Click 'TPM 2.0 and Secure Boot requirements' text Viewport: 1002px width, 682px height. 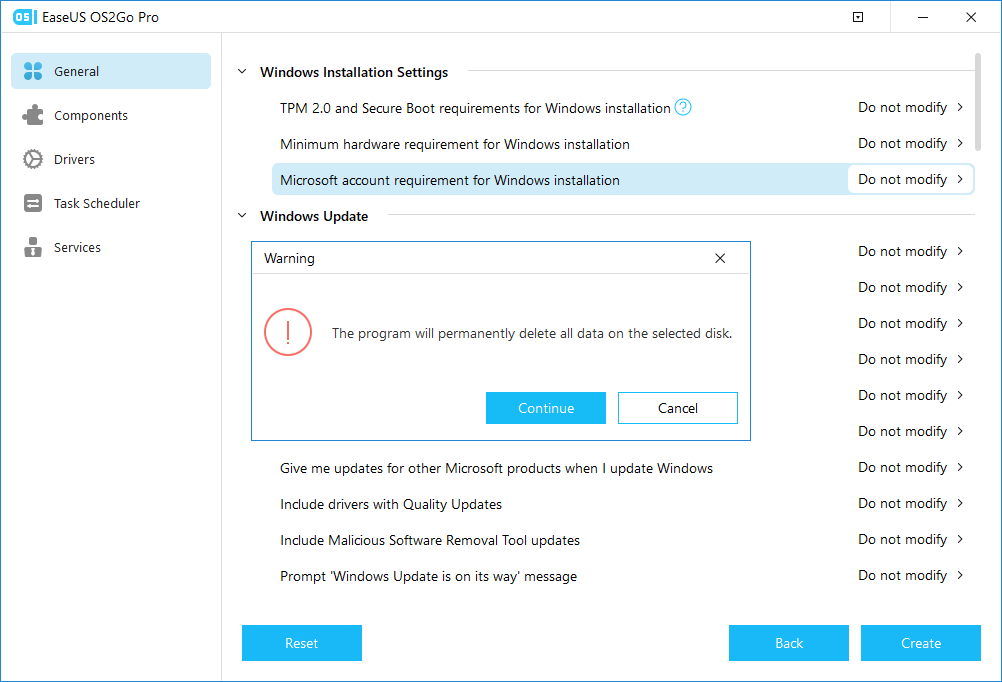point(475,108)
